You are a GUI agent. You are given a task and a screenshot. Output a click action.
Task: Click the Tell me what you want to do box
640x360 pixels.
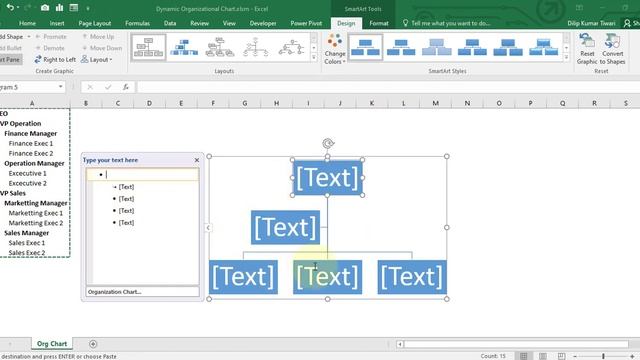click(x=447, y=23)
